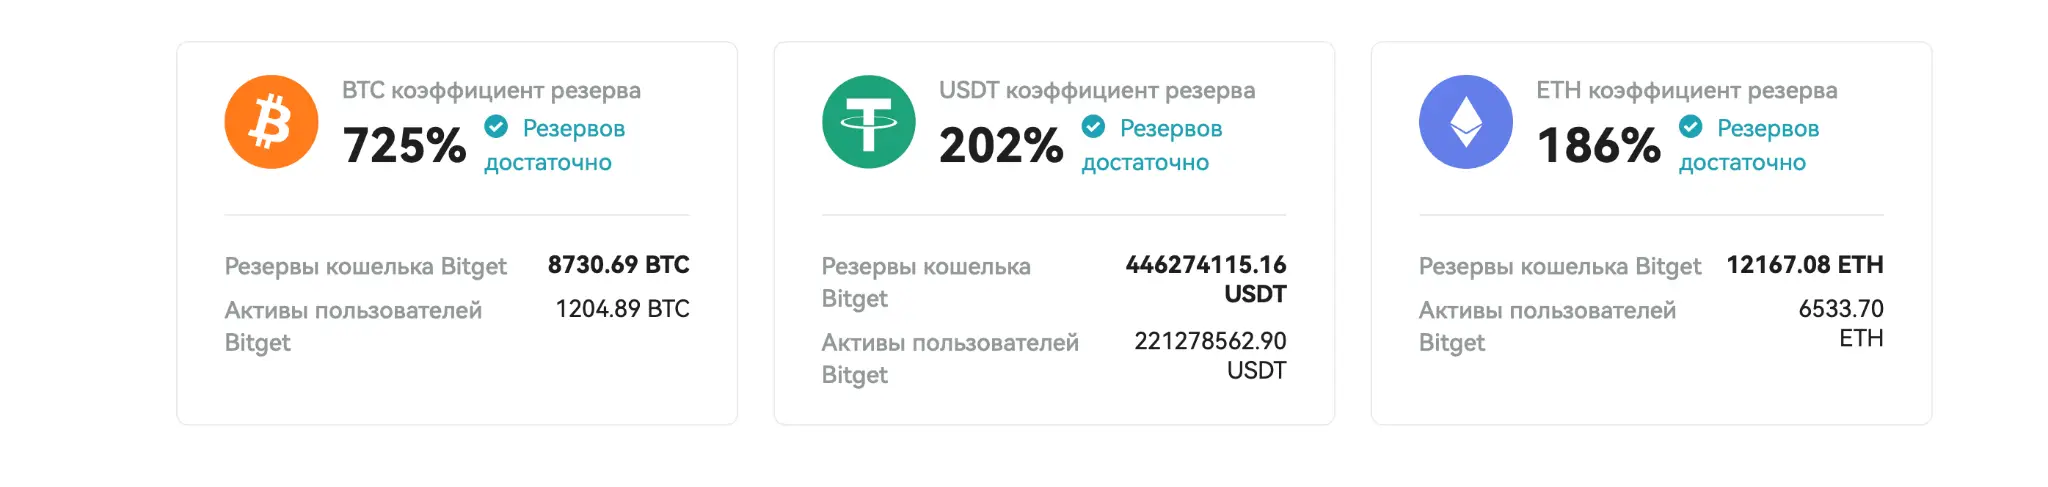
Task: Click the 6533.70 ETH user assets amount
Action: click(1841, 324)
